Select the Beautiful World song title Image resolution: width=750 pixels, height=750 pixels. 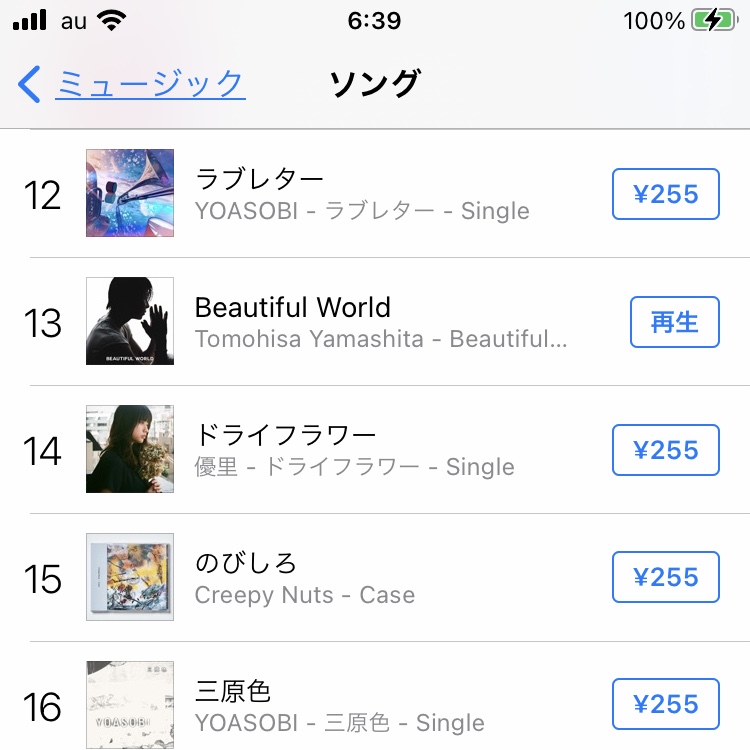tap(293, 307)
